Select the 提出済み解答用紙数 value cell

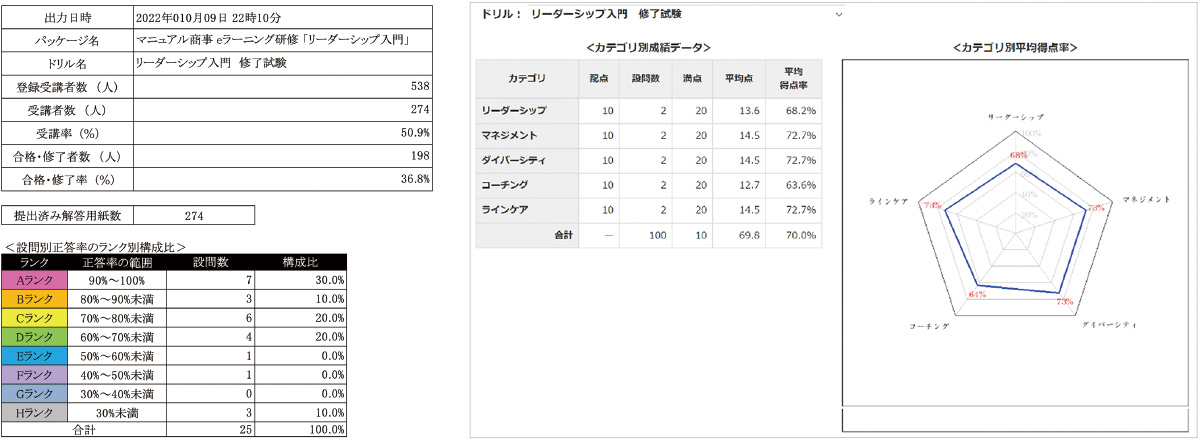tap(194, 215)
